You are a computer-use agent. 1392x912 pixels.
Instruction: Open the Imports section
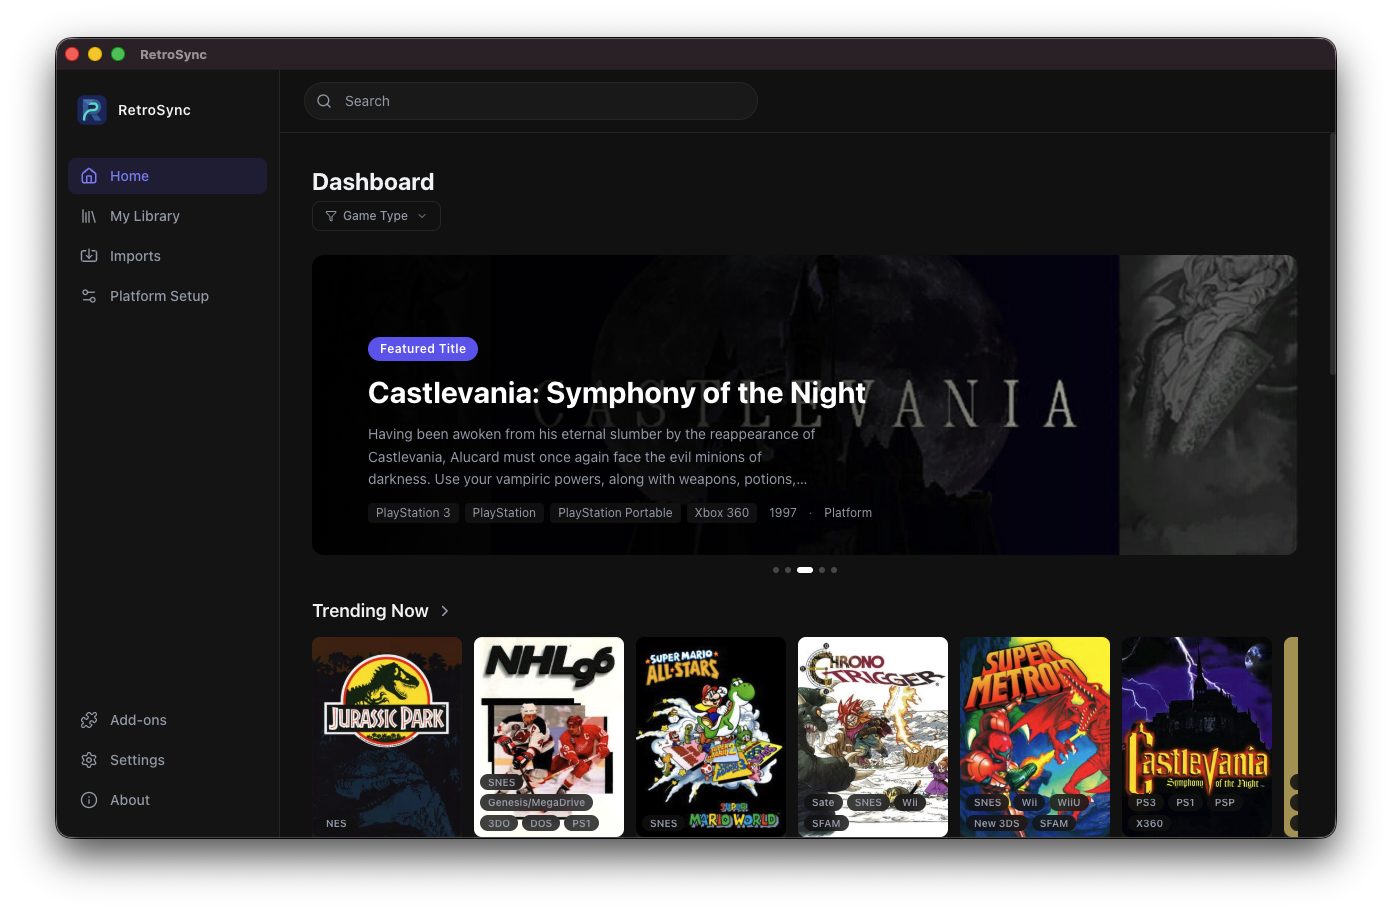pos(167,256)
